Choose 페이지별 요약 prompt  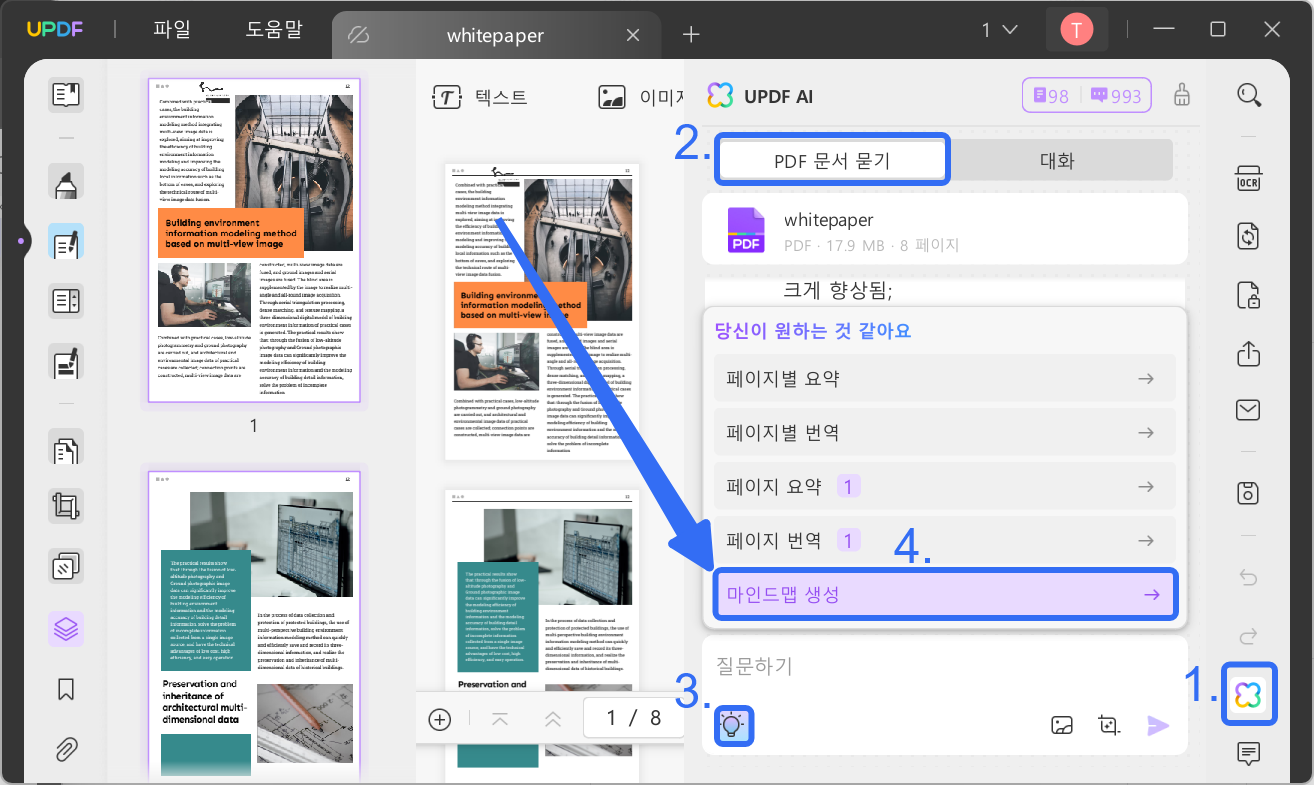point(946,379)
